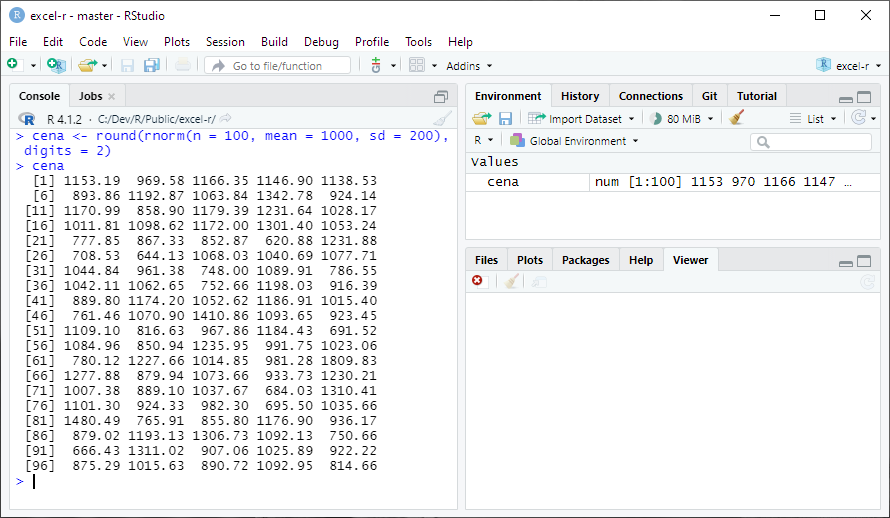Click the Create a project icon

click(x=56, y=65)
